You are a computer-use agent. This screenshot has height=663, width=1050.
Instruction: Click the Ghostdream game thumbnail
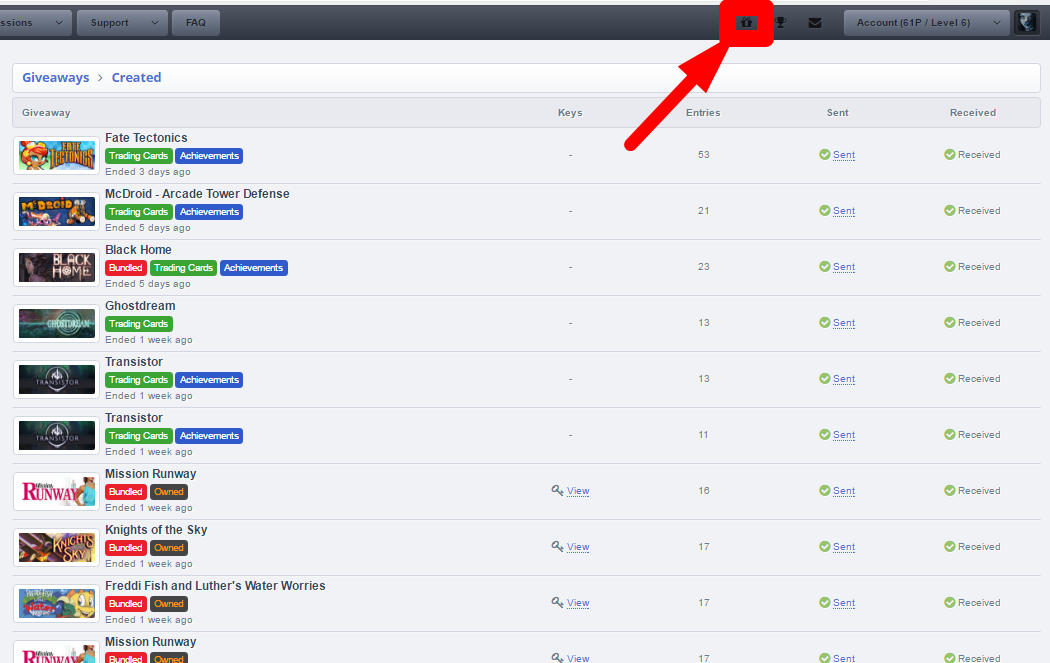tap(57, 323)
